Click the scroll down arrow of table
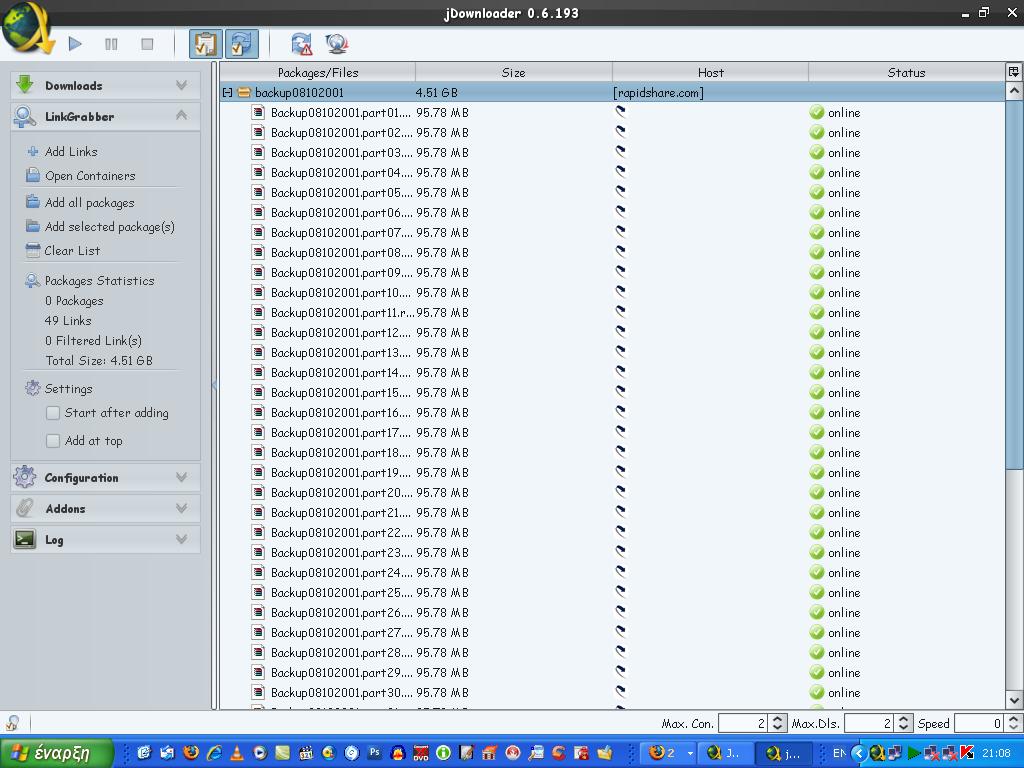Image resolution: width=1024 pixels, height=768 pixels. (1014, 700)
